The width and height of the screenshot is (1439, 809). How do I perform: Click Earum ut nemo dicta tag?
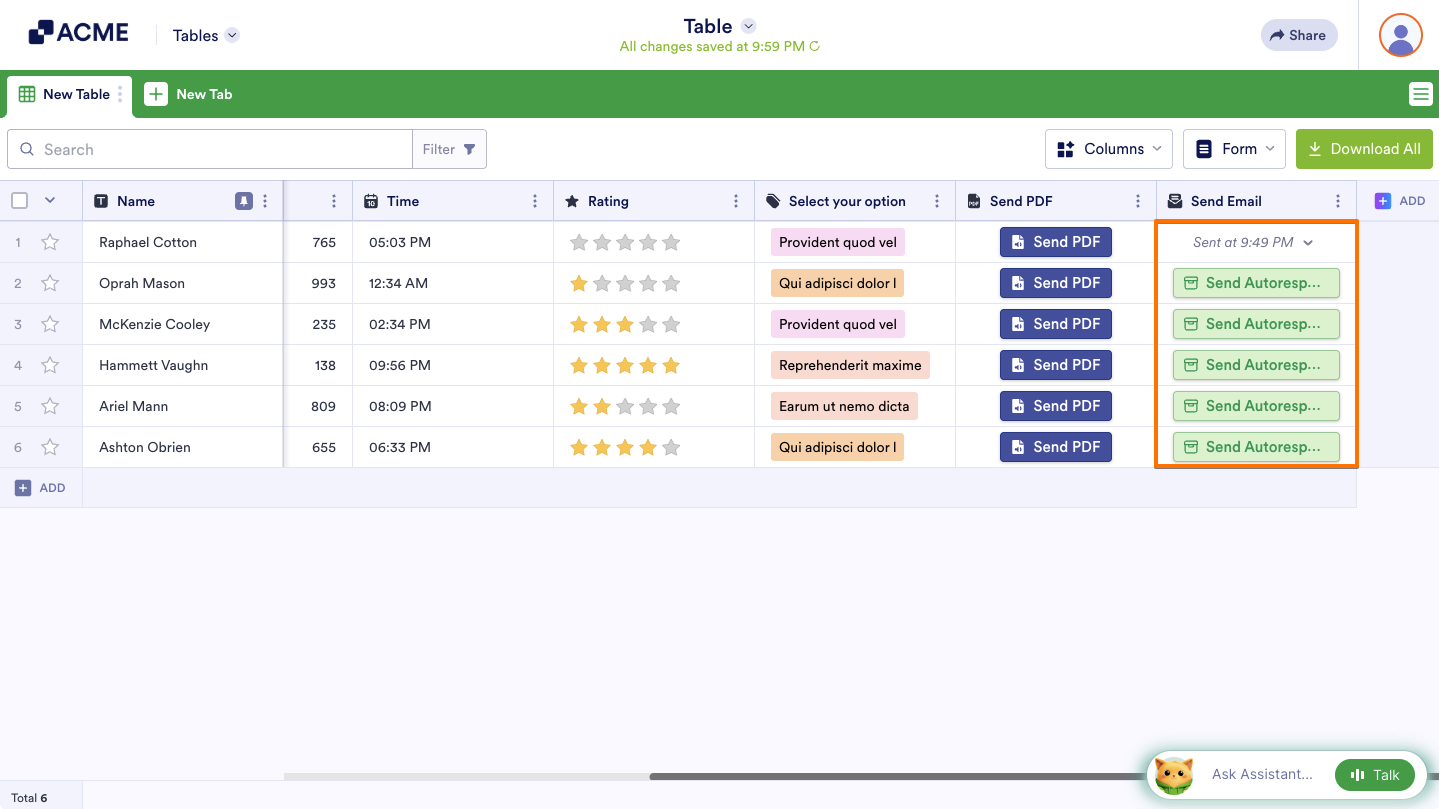click(x=844, y=406)
